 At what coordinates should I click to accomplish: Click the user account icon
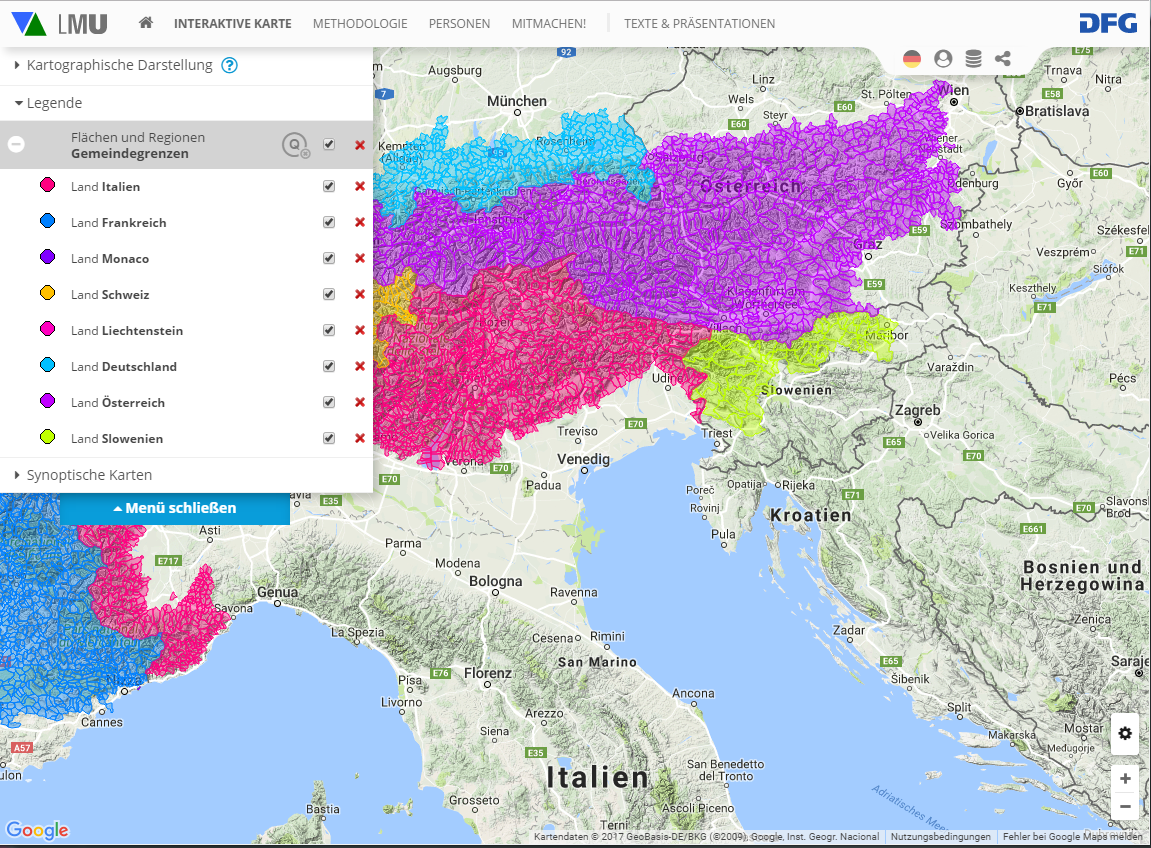[942, 59]
